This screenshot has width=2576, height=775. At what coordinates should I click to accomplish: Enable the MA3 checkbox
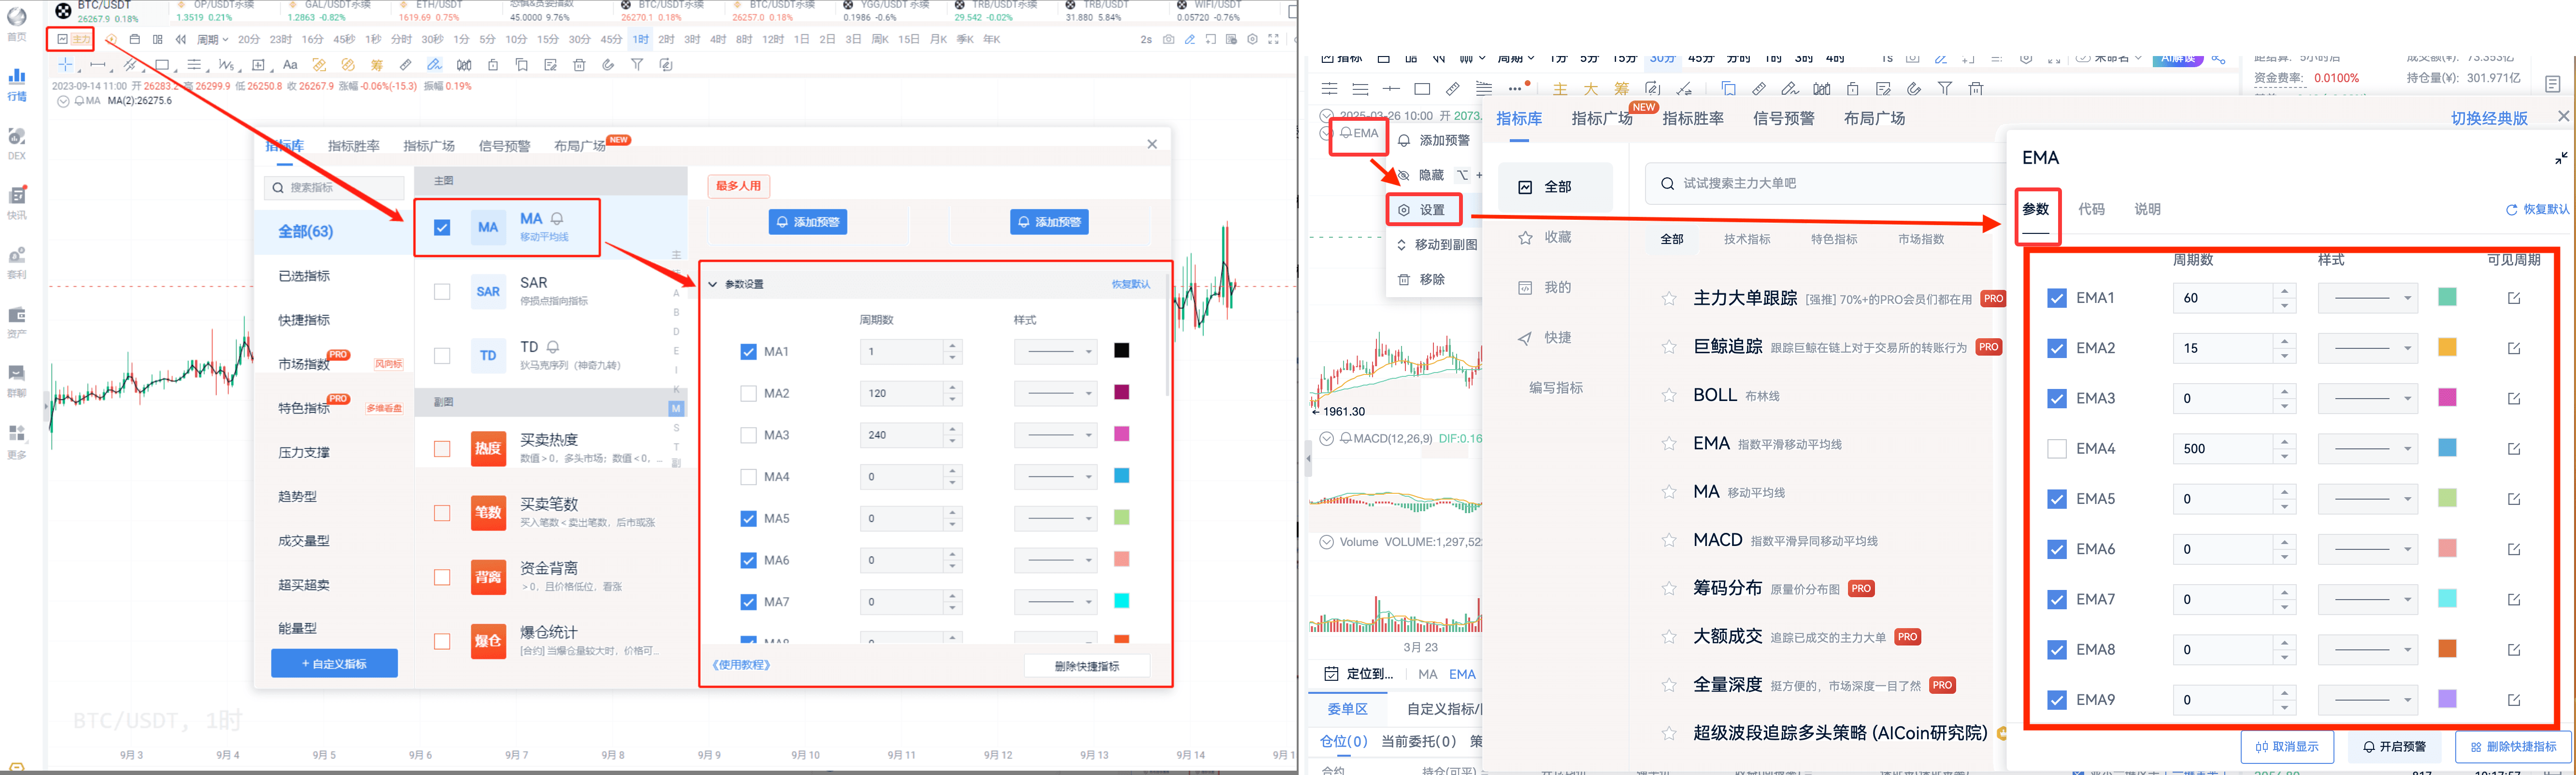click(748, 435)
